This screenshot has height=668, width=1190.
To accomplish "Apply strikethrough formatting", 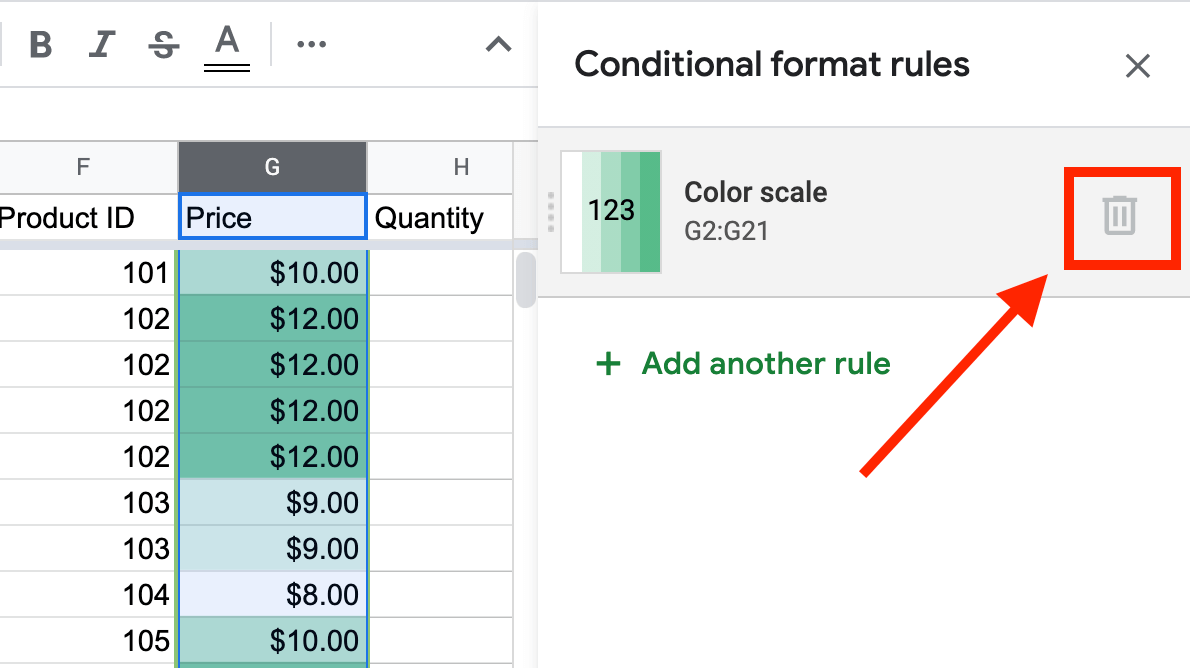I will 163,44.
